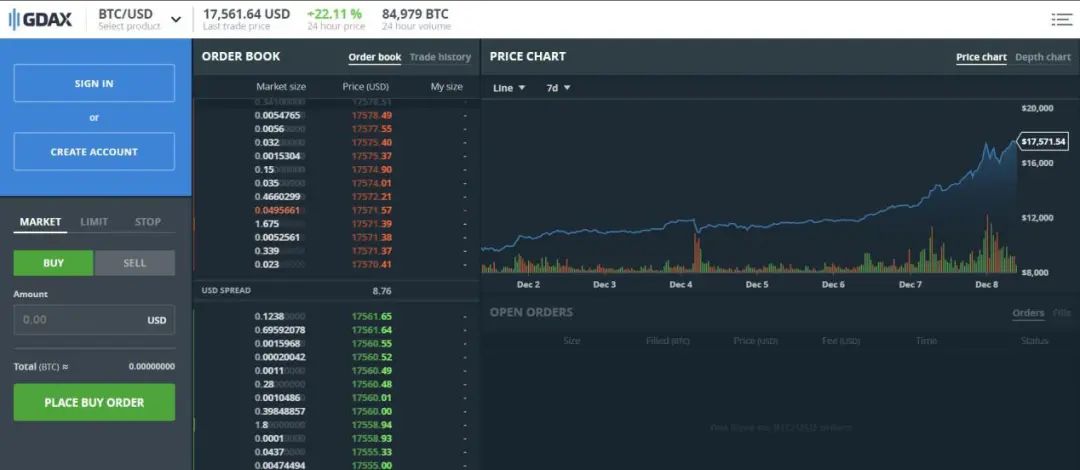Click the $17,571.54 price marker on chart
Image resolution: width=1080 pixels, height=470 pixels.
pyautogui.click(x=1044, y=142)
